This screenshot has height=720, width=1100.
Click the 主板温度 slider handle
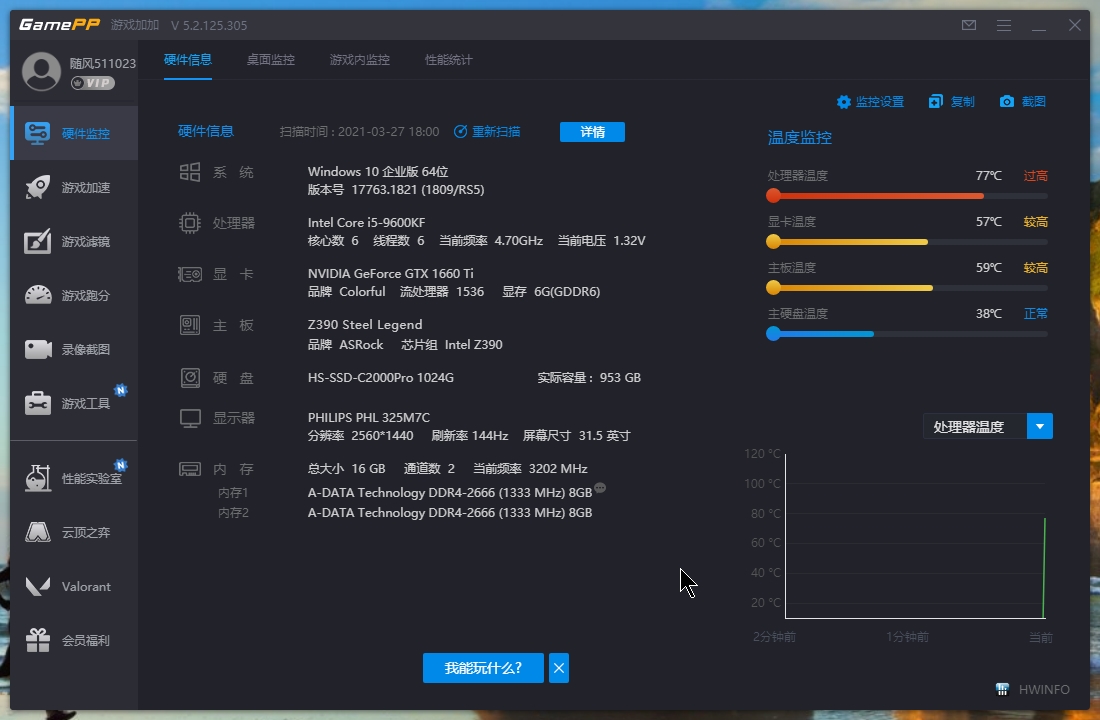click(773, 288)
